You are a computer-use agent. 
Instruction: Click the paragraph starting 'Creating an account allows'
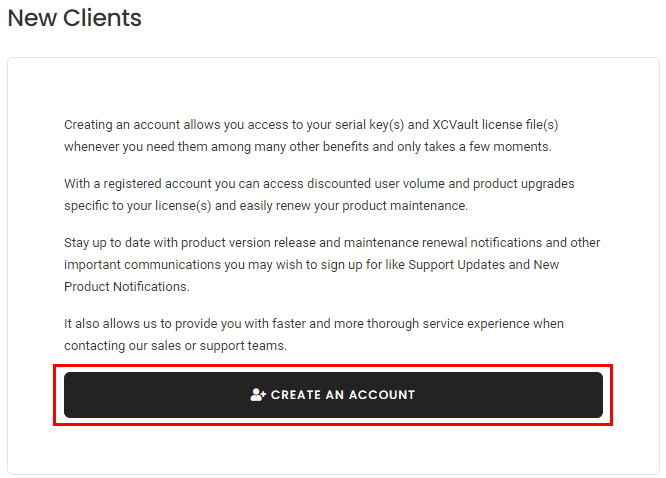pyautogui.click(x=311, y=136)
